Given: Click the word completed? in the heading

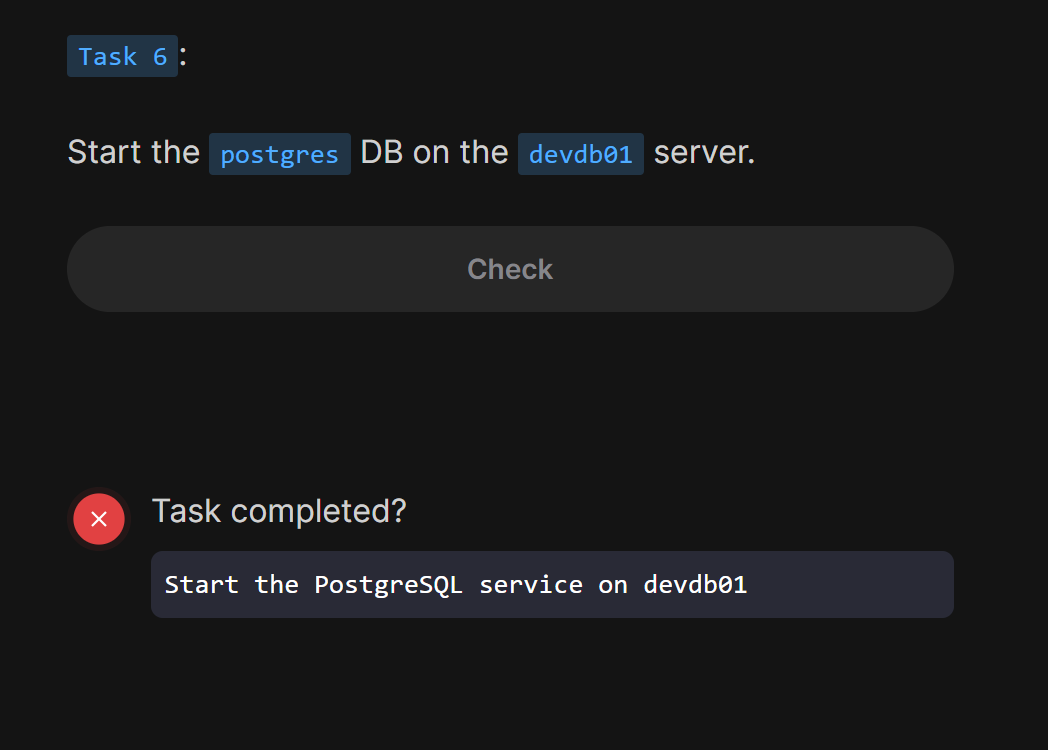Looking at the screenshot, I should coord(319,511).
